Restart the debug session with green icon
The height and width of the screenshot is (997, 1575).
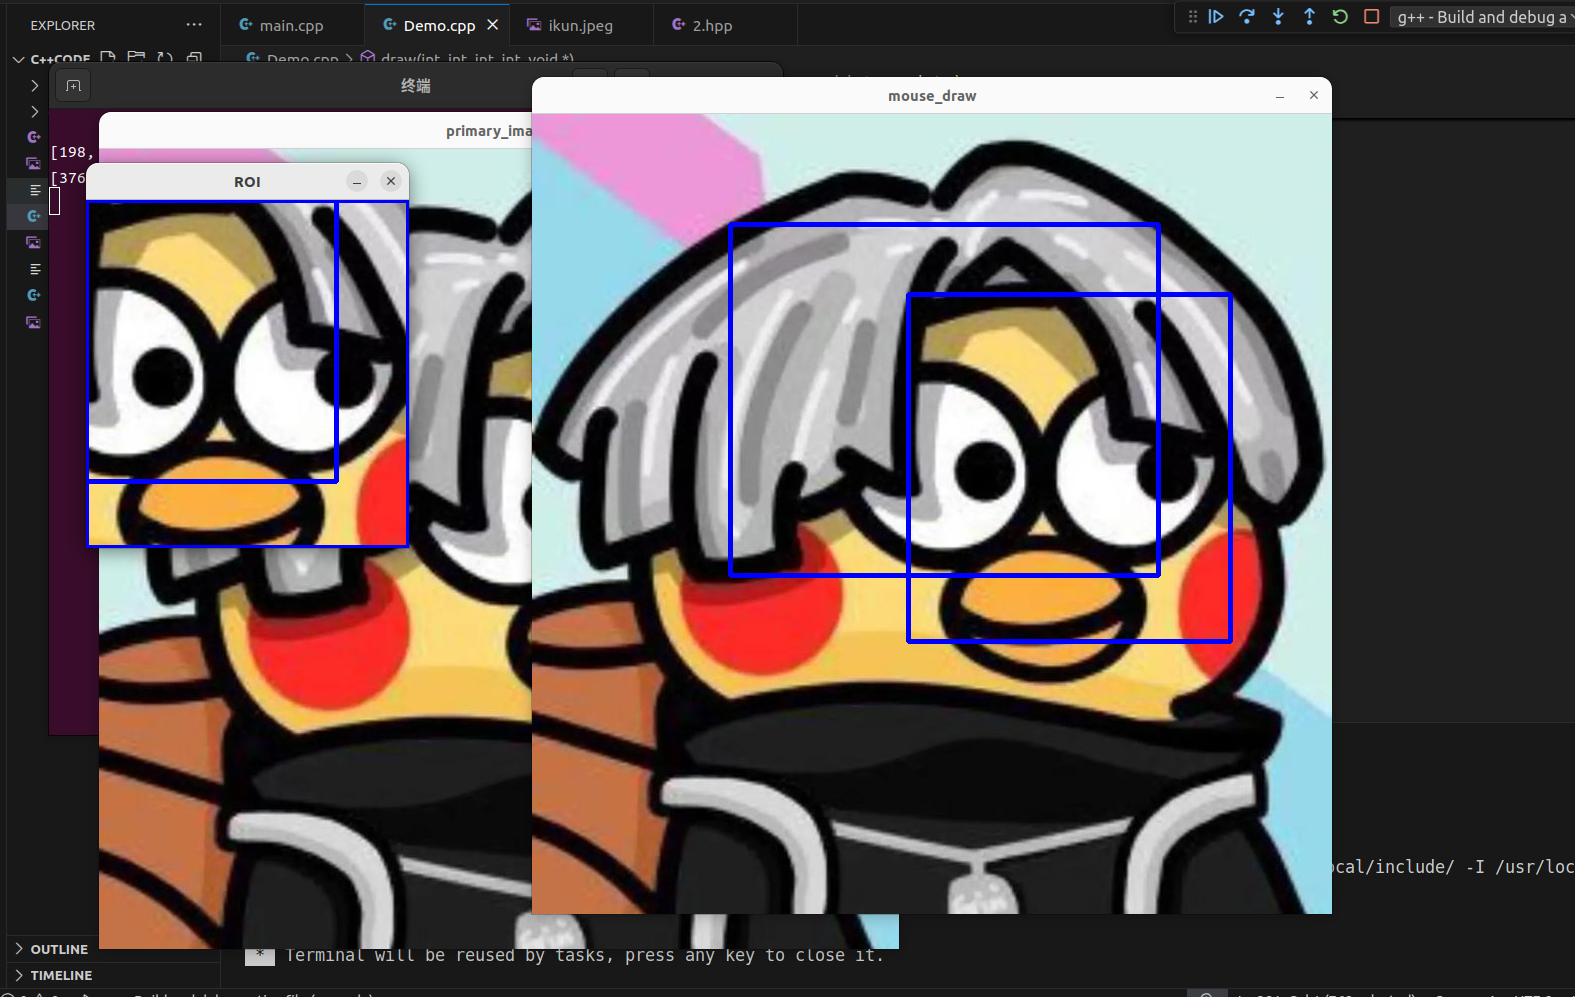(1340, 17)
